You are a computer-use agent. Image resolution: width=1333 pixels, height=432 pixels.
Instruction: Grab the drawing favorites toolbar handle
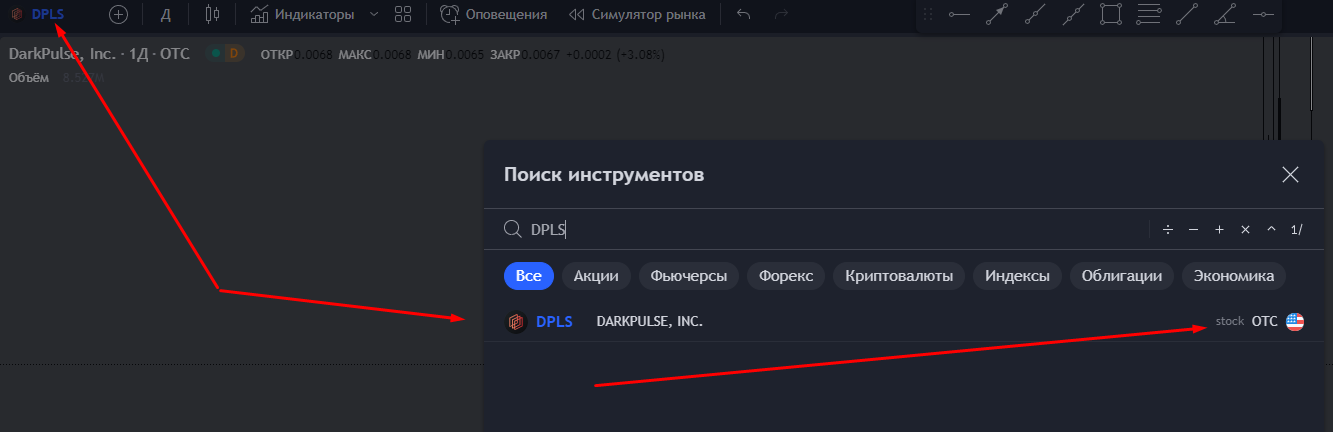928,15
